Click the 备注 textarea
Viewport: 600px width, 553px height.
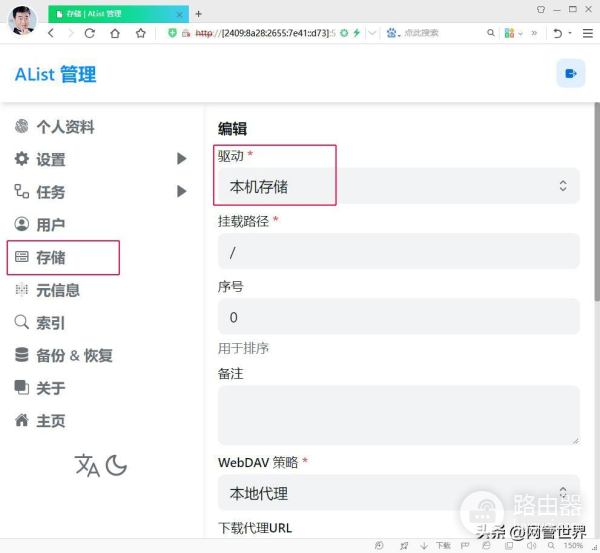pyautogui.click(x=398, y=415)
